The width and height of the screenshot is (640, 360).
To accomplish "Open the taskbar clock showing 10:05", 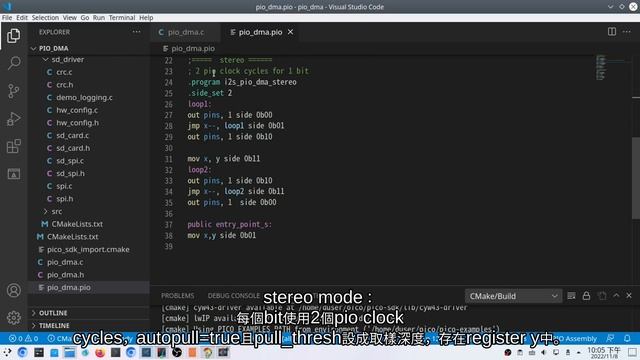I will tap(604, 353).
